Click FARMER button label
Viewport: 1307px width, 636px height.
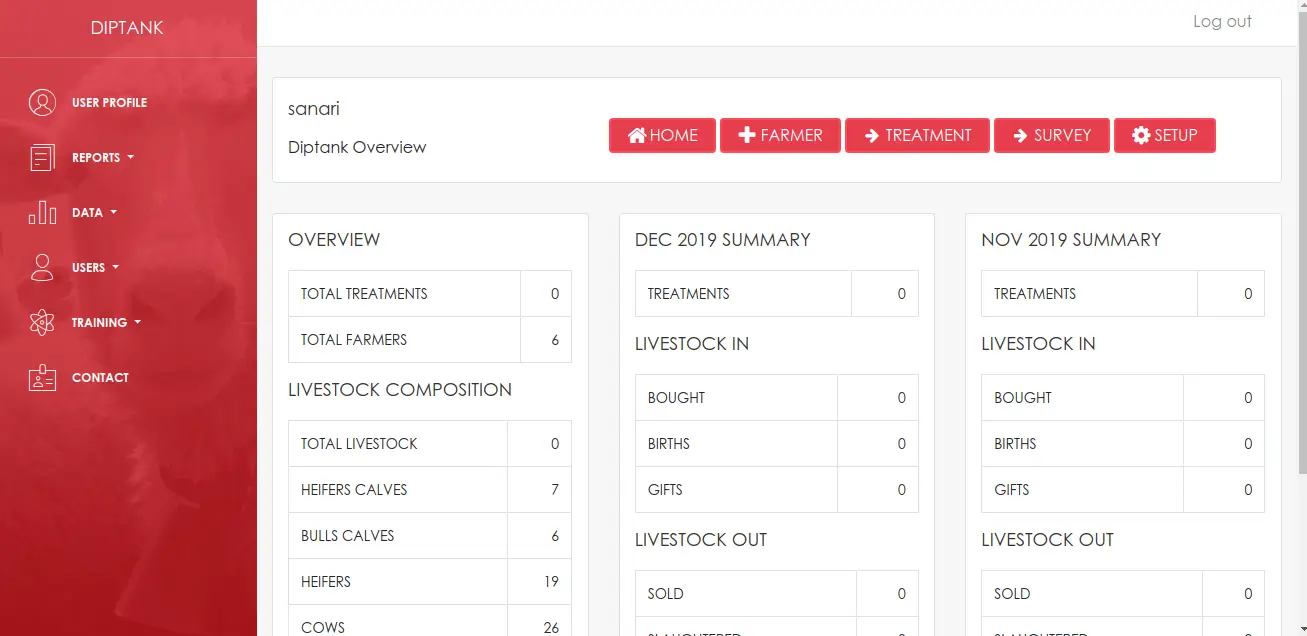pyautogui.click(x=791, y=135)
